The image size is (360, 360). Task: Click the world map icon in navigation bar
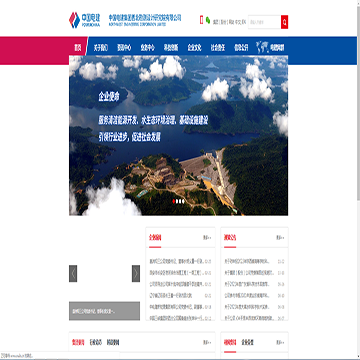[x=262, y=47]
